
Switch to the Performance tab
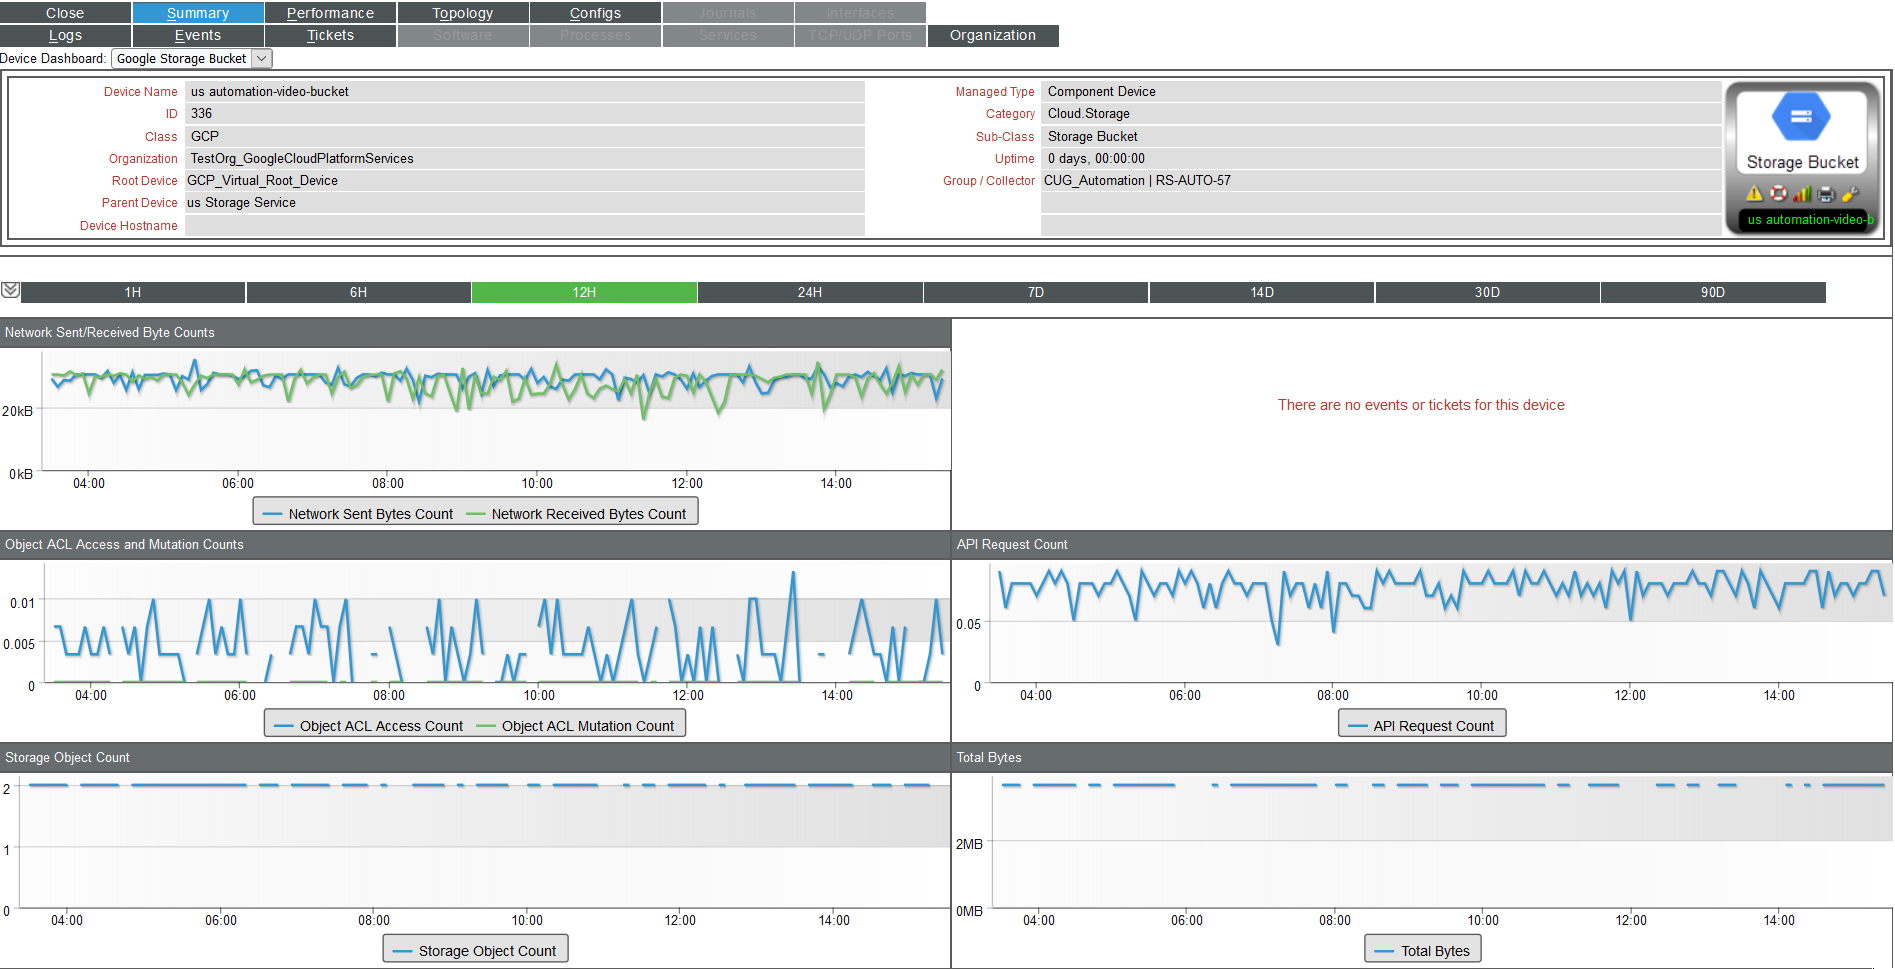[330, 12]
